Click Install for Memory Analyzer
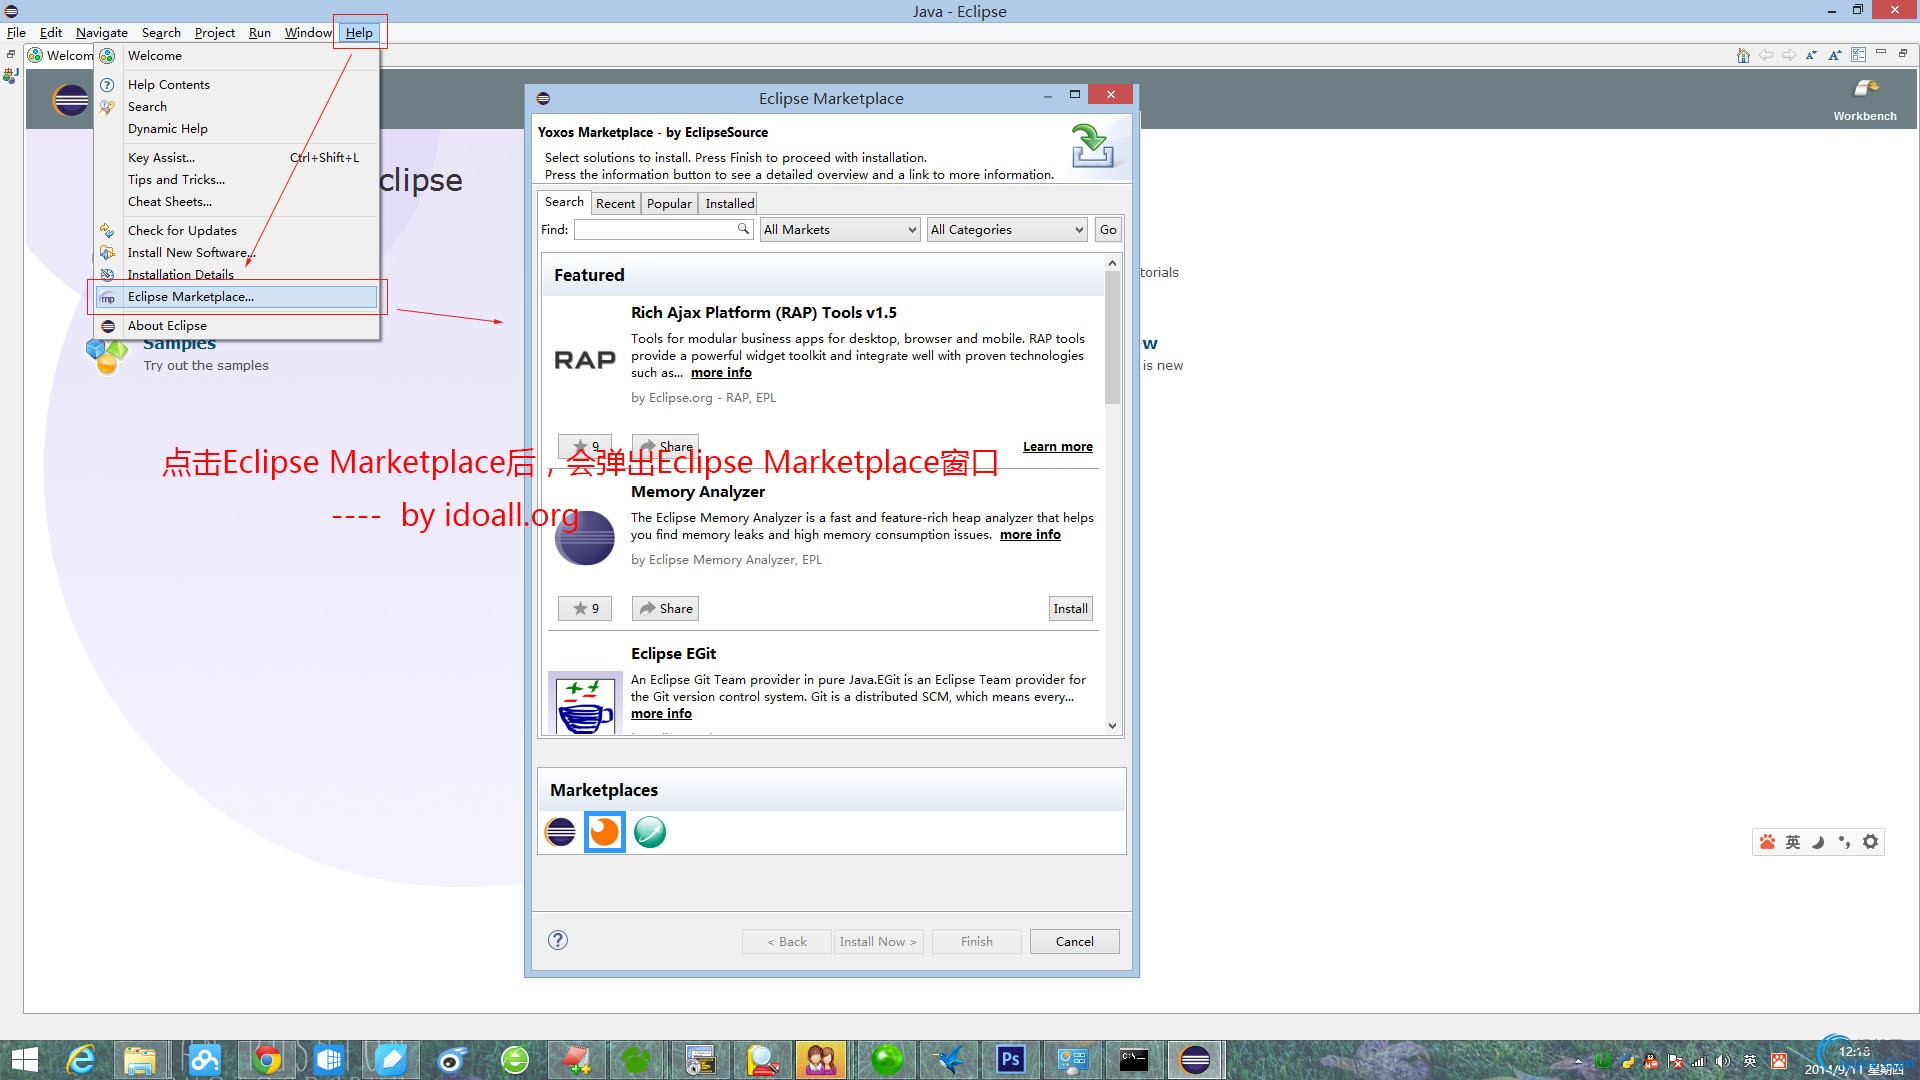 tap(1070, 608)
